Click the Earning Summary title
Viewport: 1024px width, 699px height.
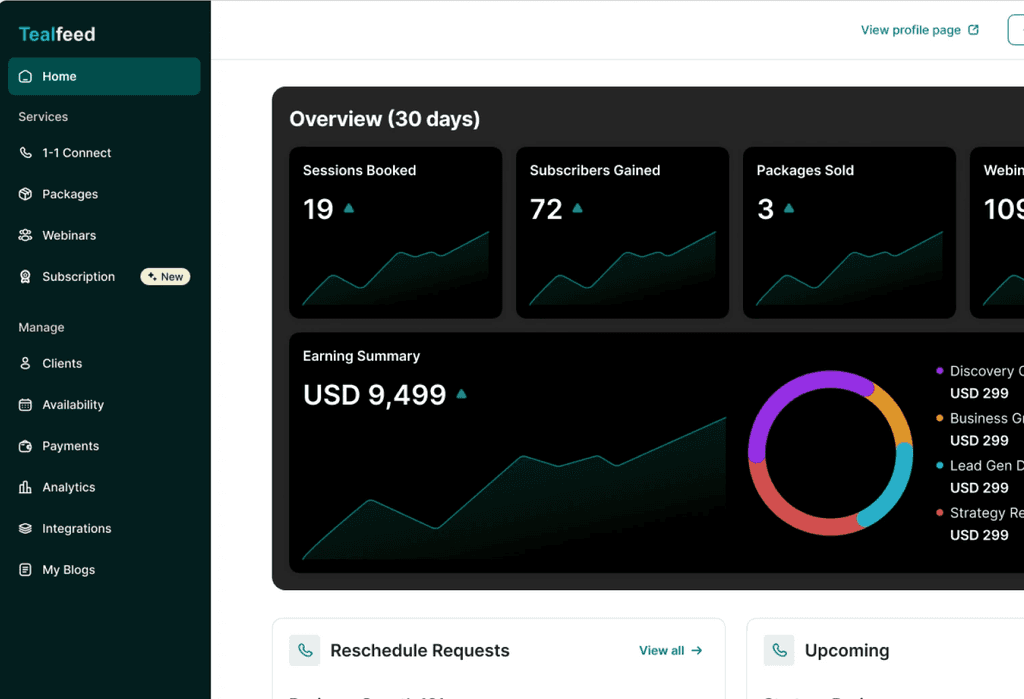[x=361, y=356]
